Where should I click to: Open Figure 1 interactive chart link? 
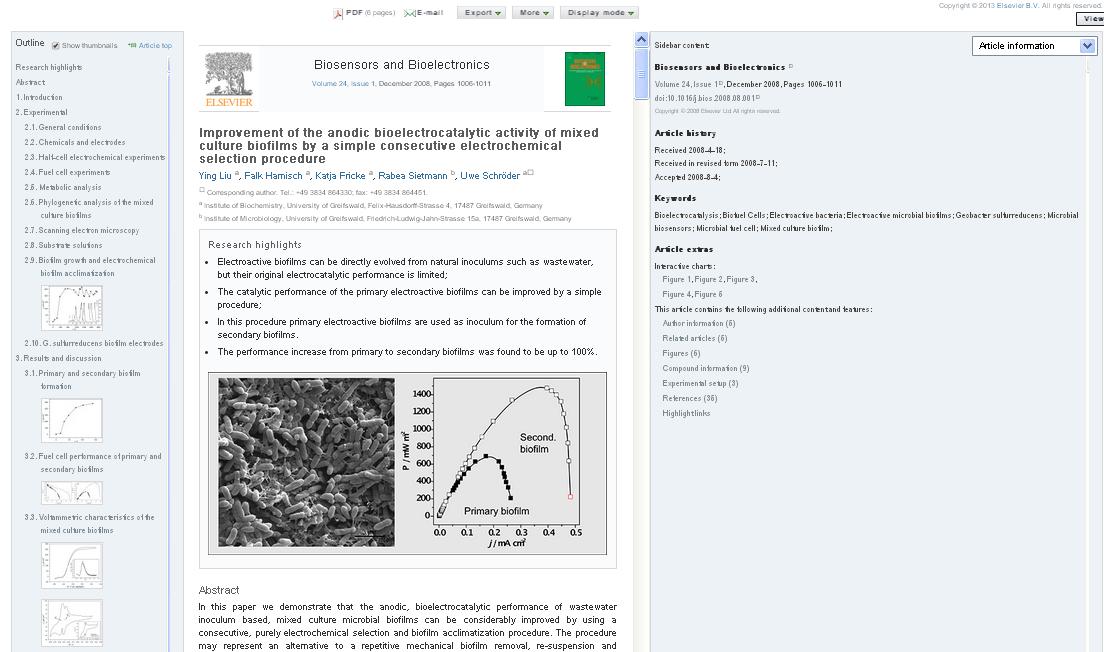point(677,280)
